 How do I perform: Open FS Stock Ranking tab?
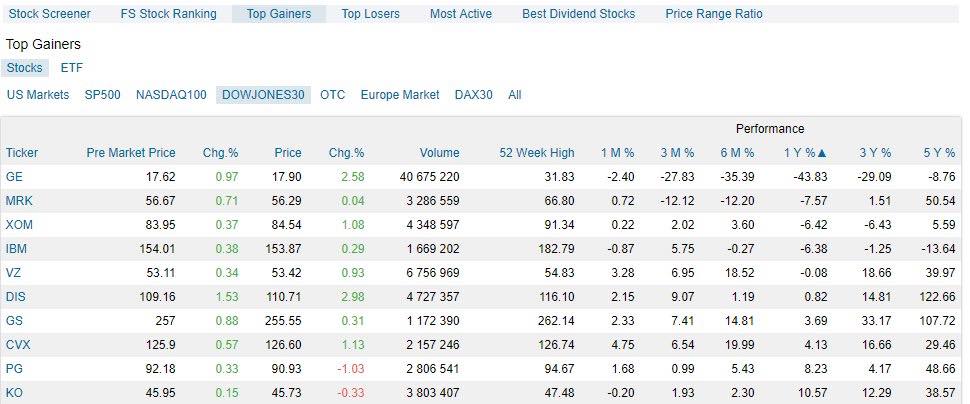pyautogui.click(x=168, y=14)
